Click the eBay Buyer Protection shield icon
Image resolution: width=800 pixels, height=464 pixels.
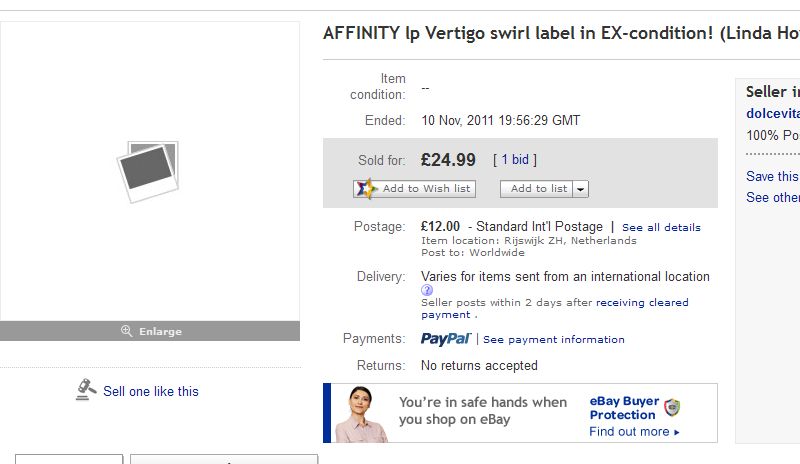tap(673, 407)
